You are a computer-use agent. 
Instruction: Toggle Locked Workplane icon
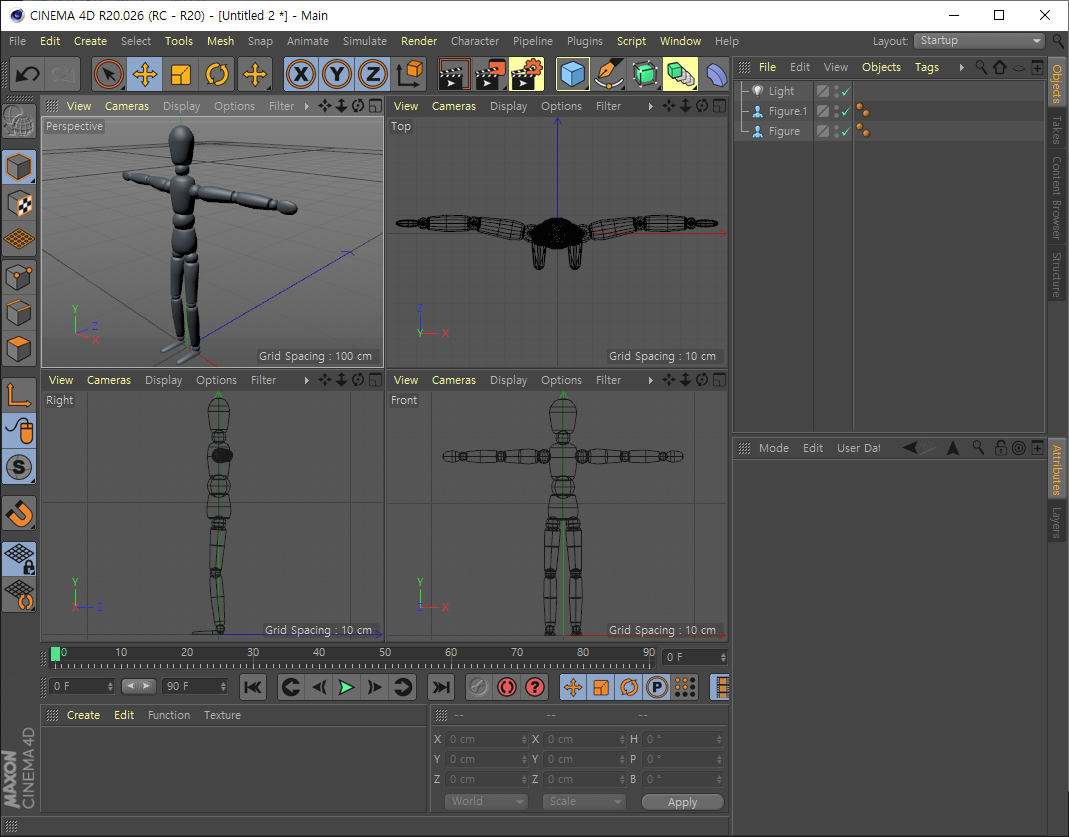point(19,559)
